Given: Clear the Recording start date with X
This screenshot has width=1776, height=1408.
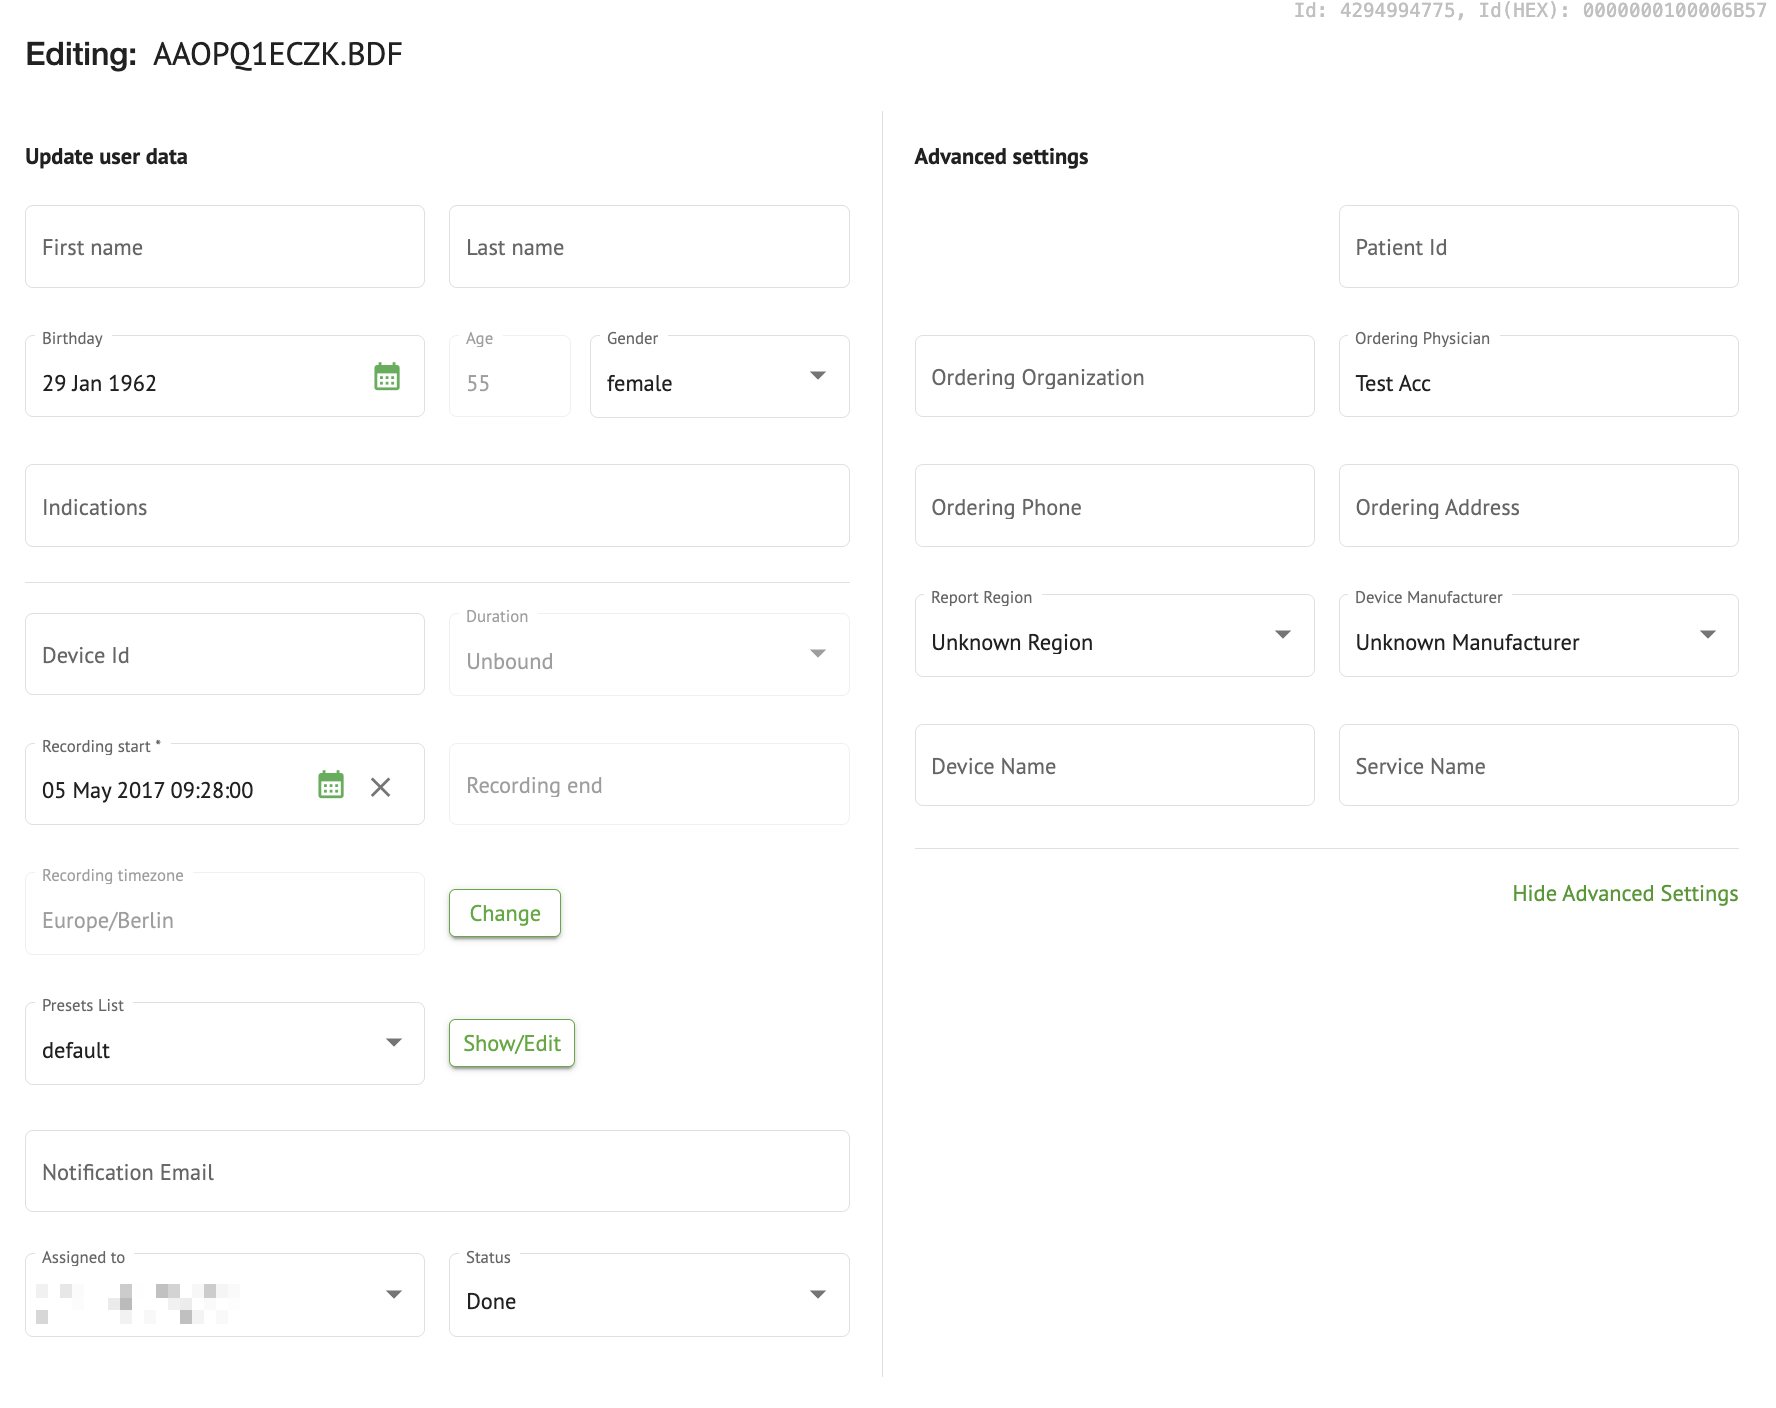Looking at the screenshot, I should coord(380,787).
